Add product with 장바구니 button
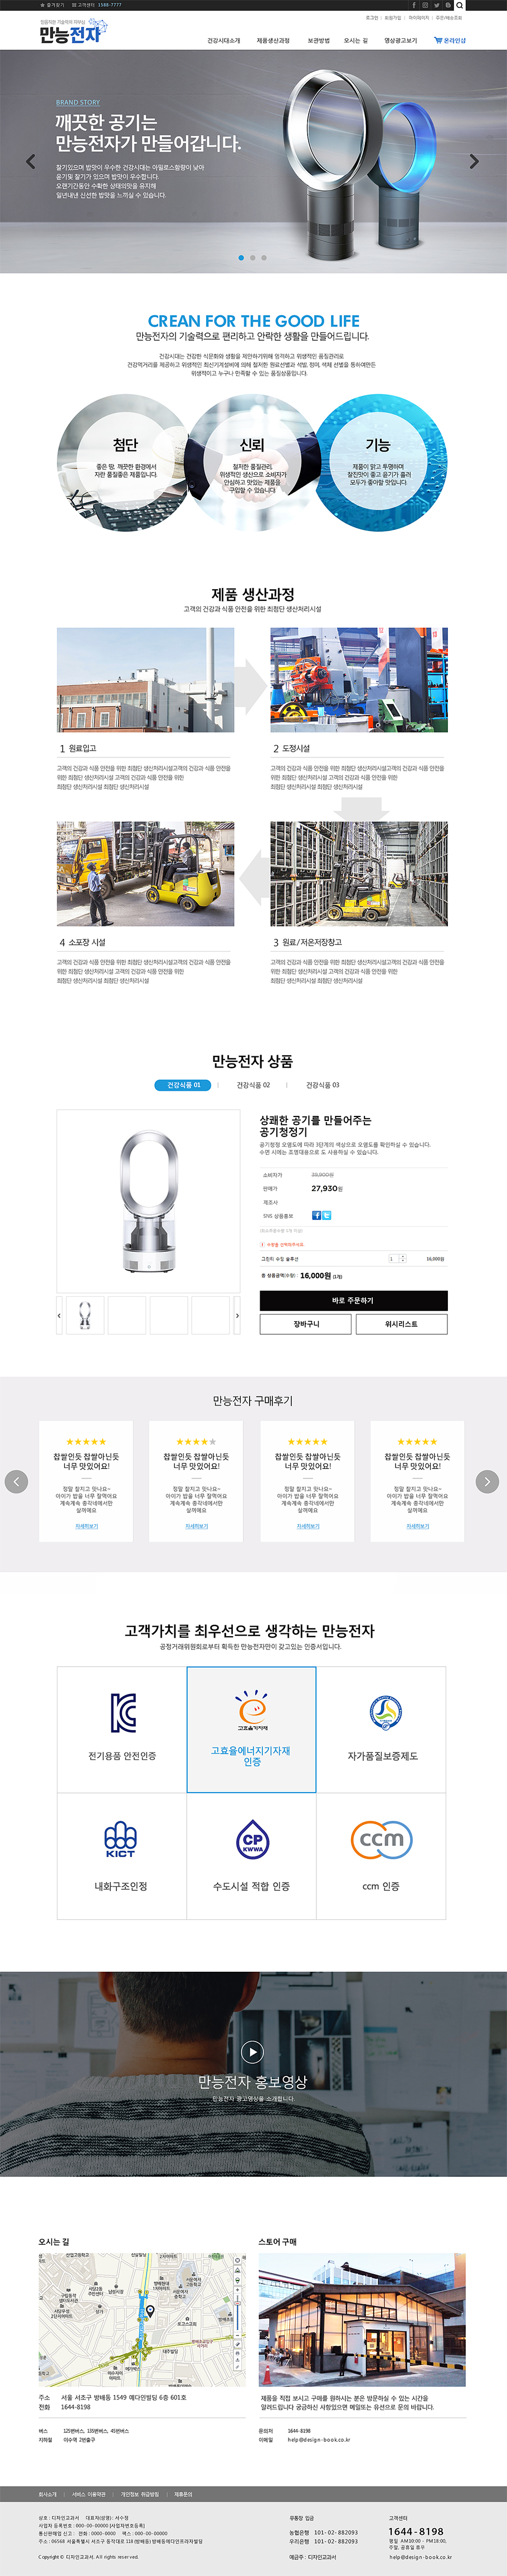Viewport: 507px width, 2576px height. (306, 1324)
